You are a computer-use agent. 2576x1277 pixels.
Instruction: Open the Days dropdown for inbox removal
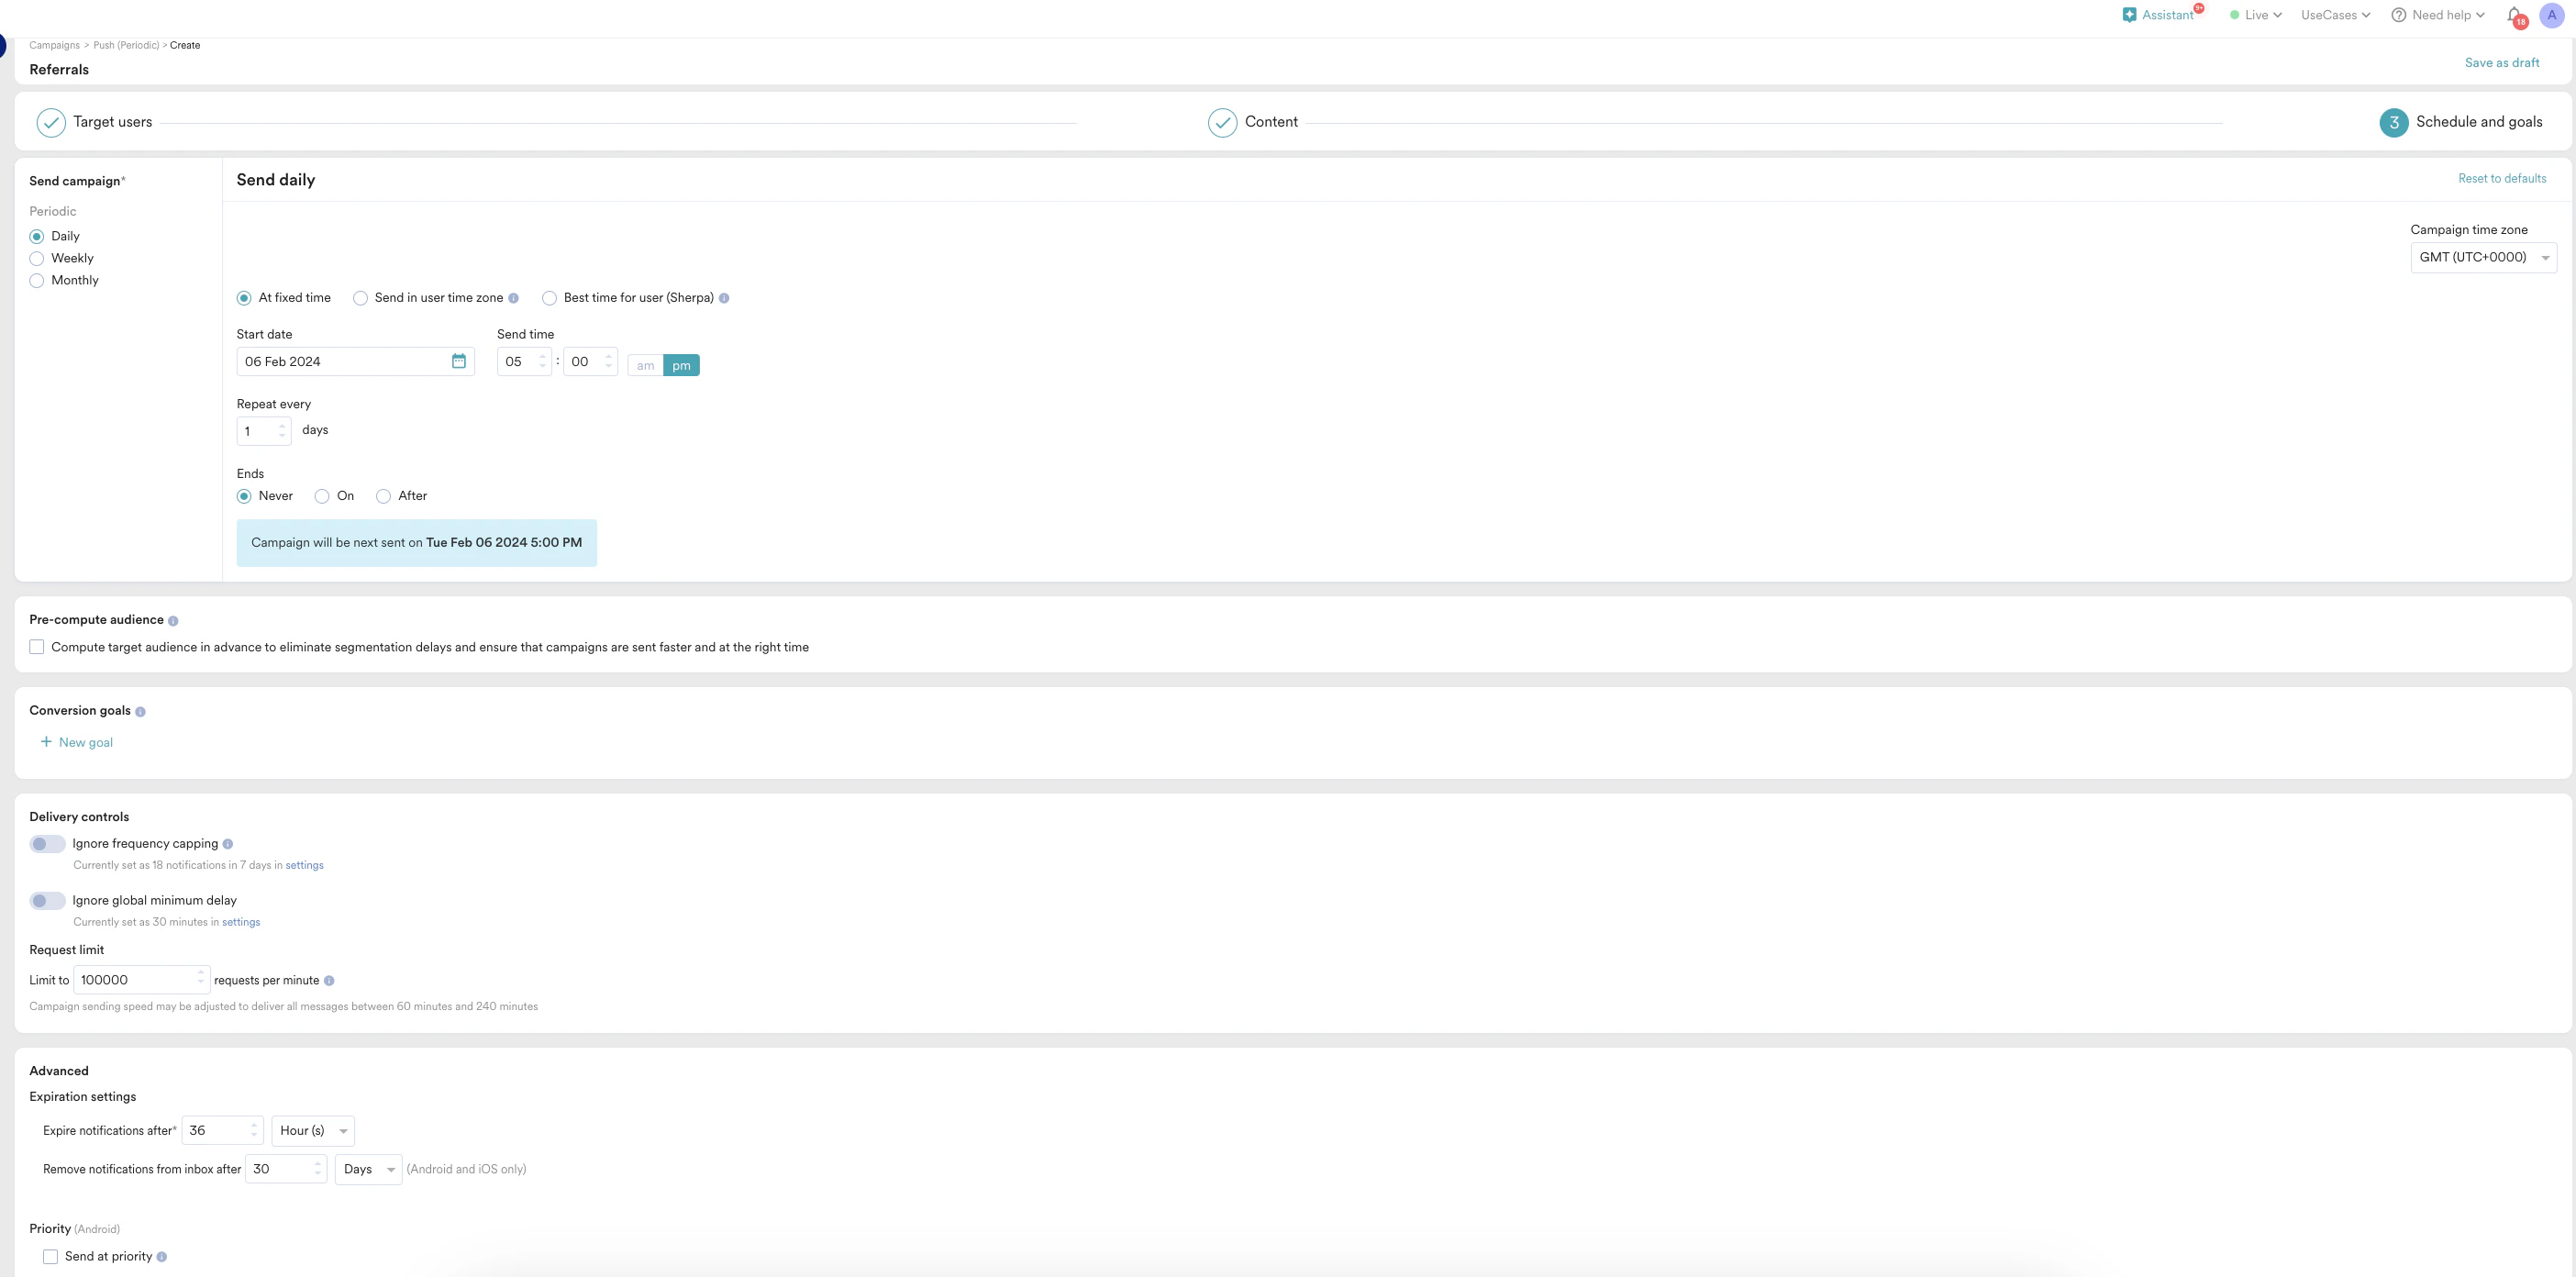pos(367,1168)
